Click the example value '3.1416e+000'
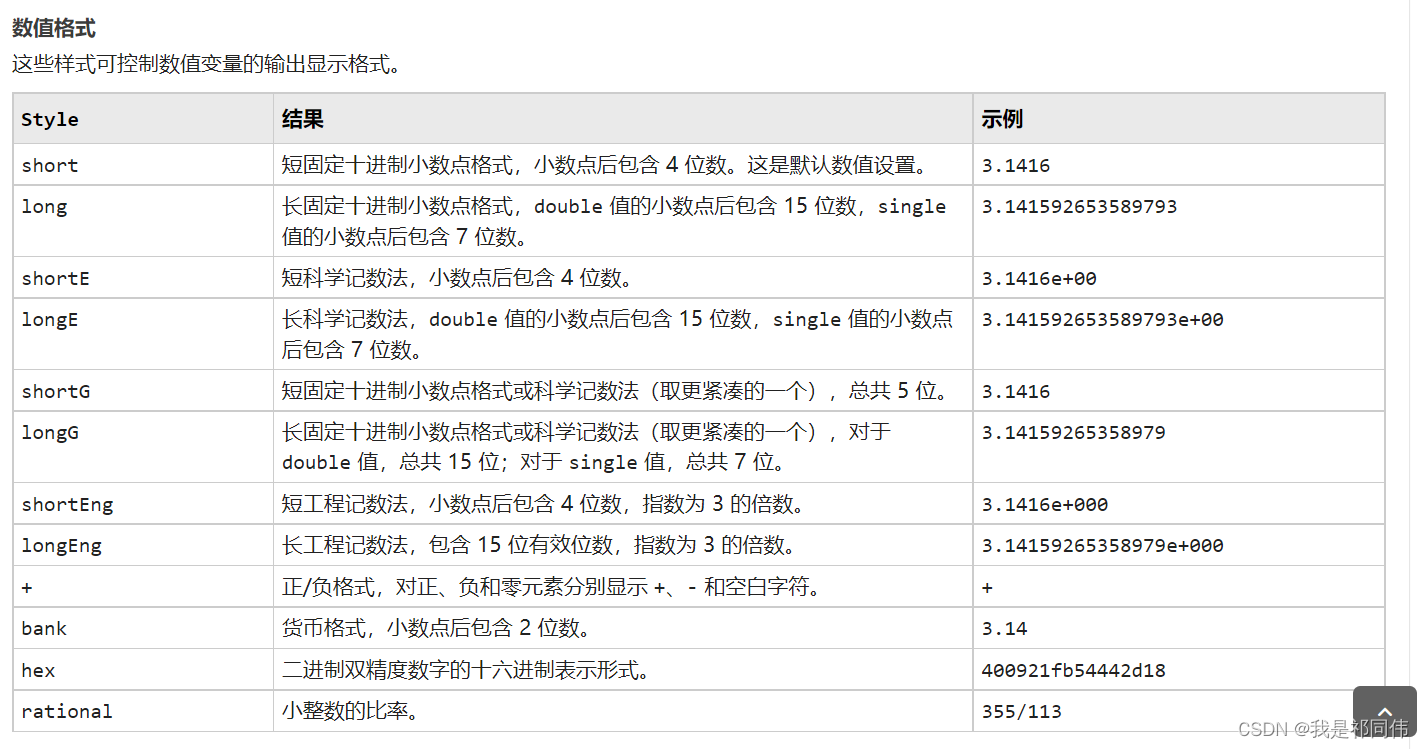The width and height of the screenshot is (1424, 749). (x=1044, y=504)
